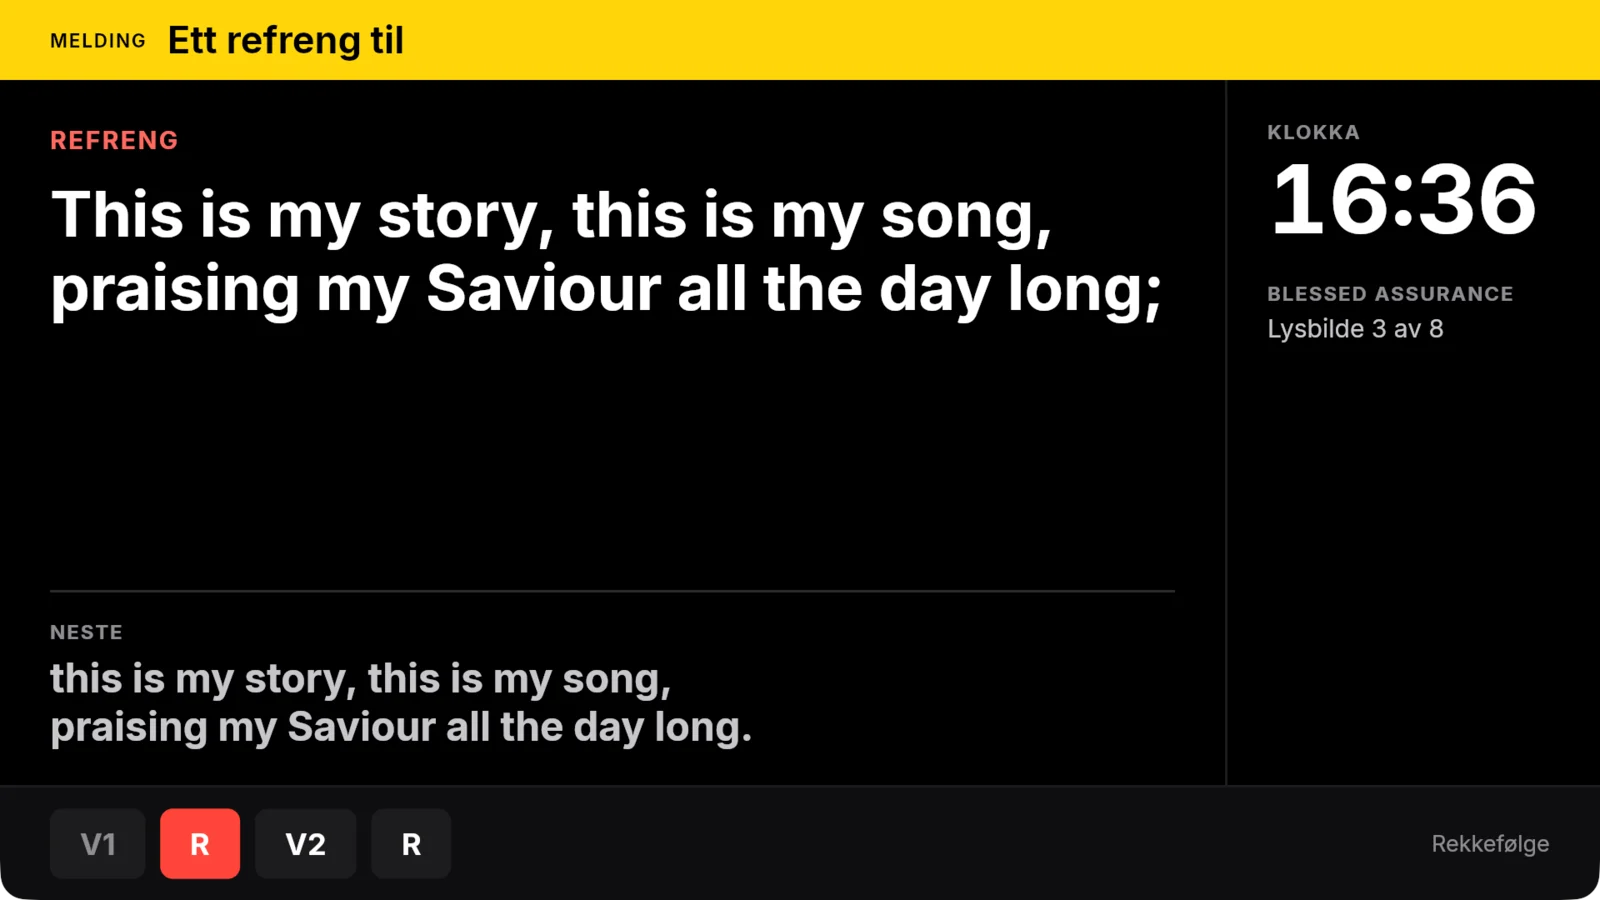Select the message text 'Ett refreng til'
Viewport: 1600px width, 900px height.
tap(286, 41)
